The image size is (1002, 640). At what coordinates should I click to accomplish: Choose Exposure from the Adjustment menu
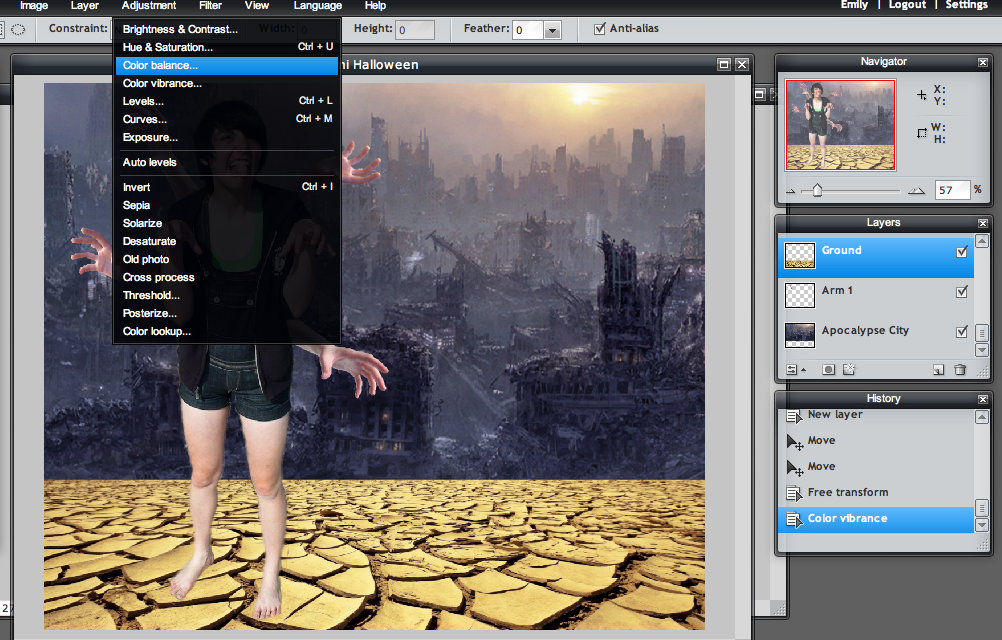click(227, 137)
